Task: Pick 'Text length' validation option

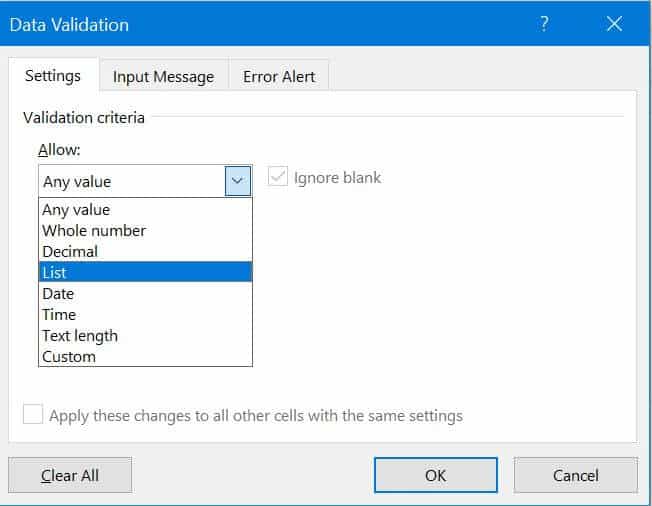Action: (80, 336)
